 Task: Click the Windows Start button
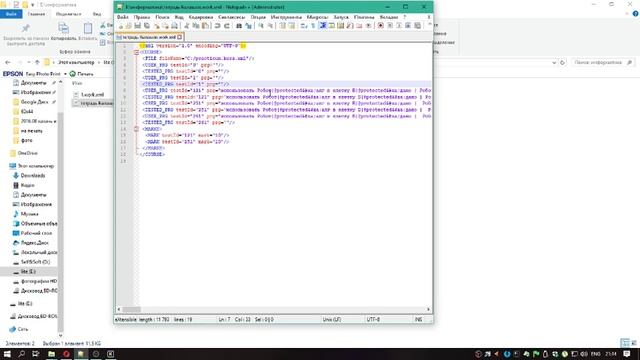point(7,354)
